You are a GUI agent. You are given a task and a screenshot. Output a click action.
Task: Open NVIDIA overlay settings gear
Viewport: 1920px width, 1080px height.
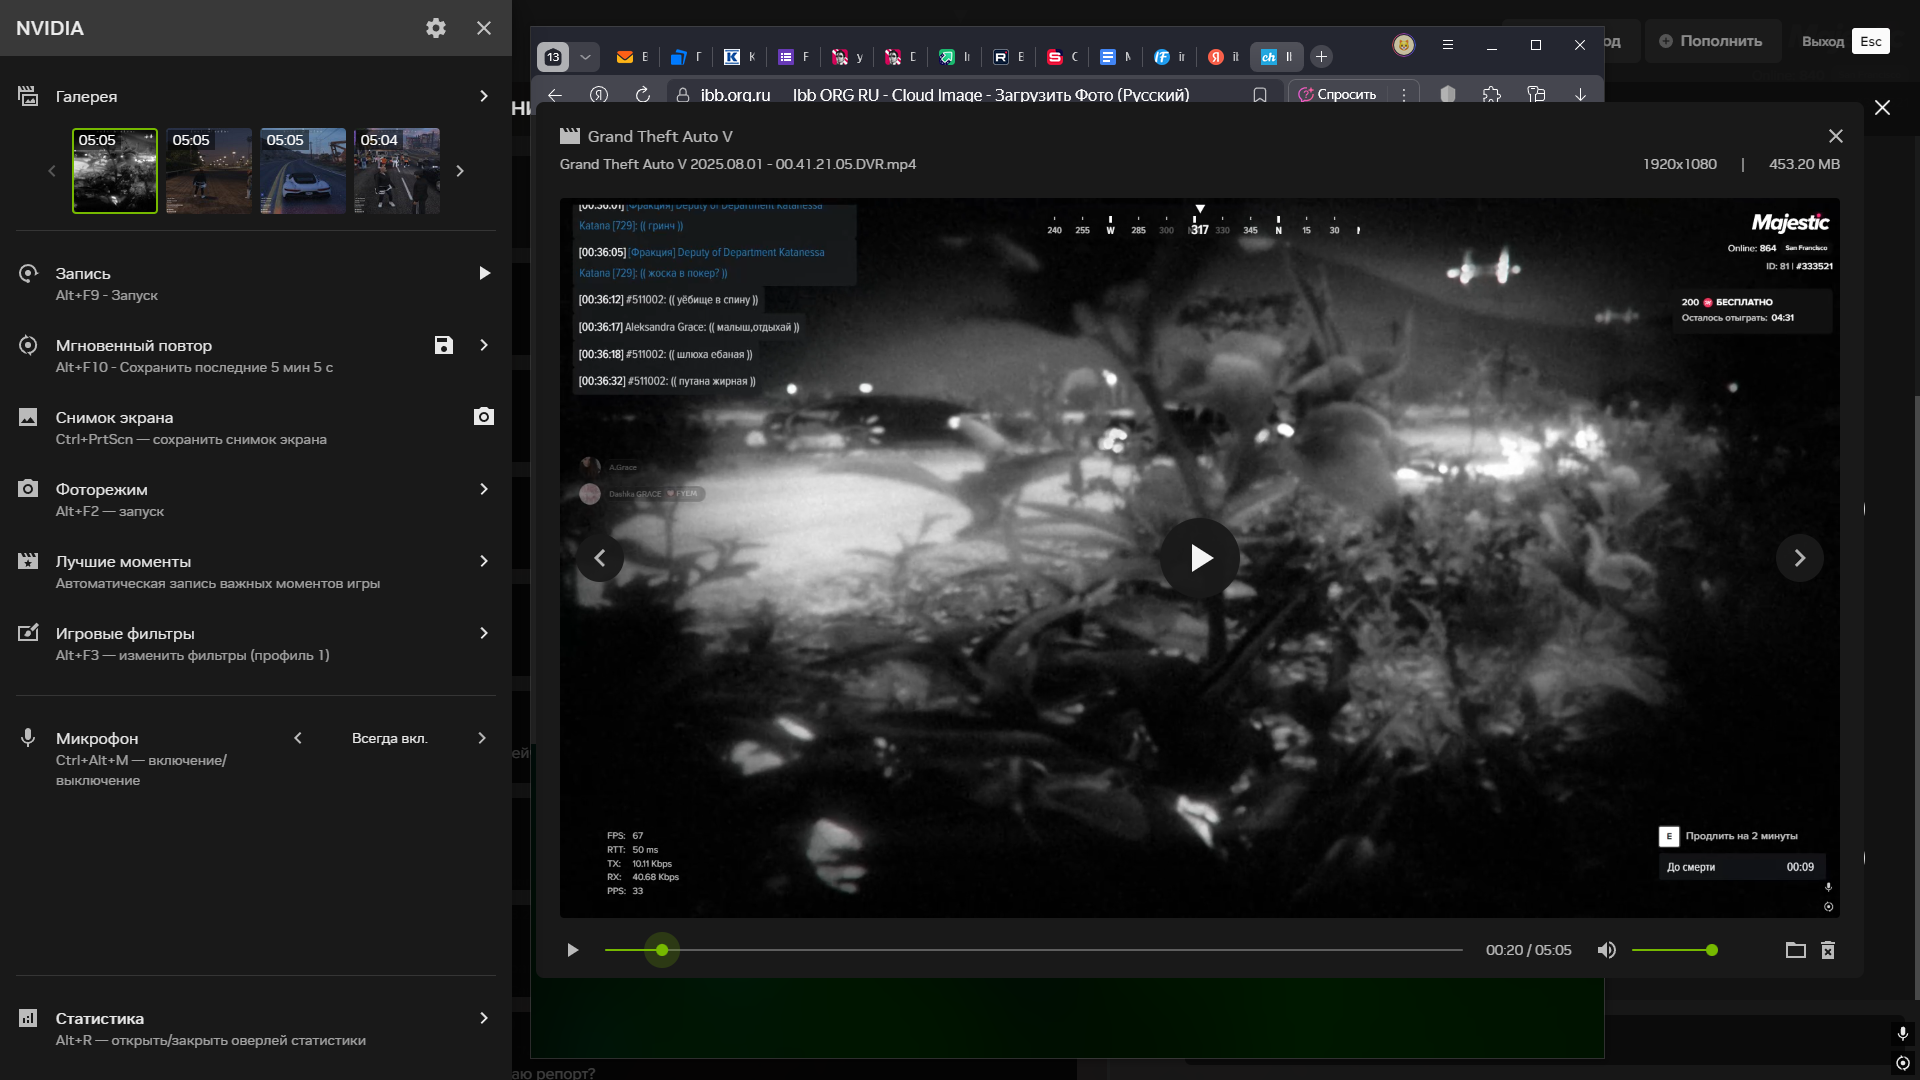click(436, 28)
